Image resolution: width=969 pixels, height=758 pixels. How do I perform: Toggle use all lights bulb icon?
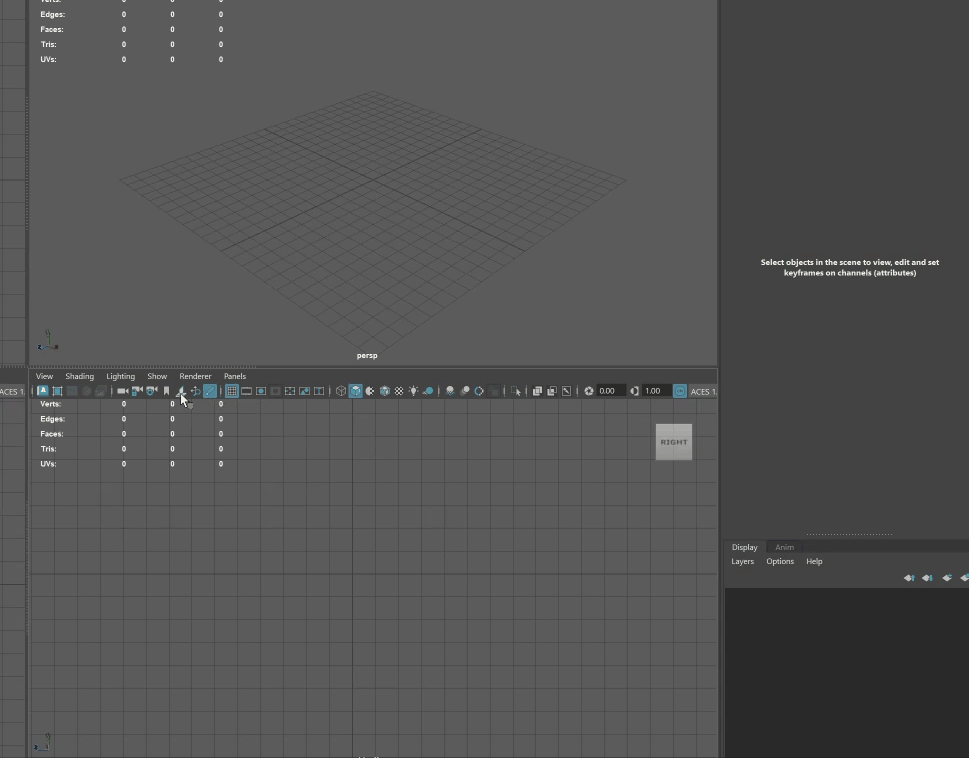pos(413,391)
